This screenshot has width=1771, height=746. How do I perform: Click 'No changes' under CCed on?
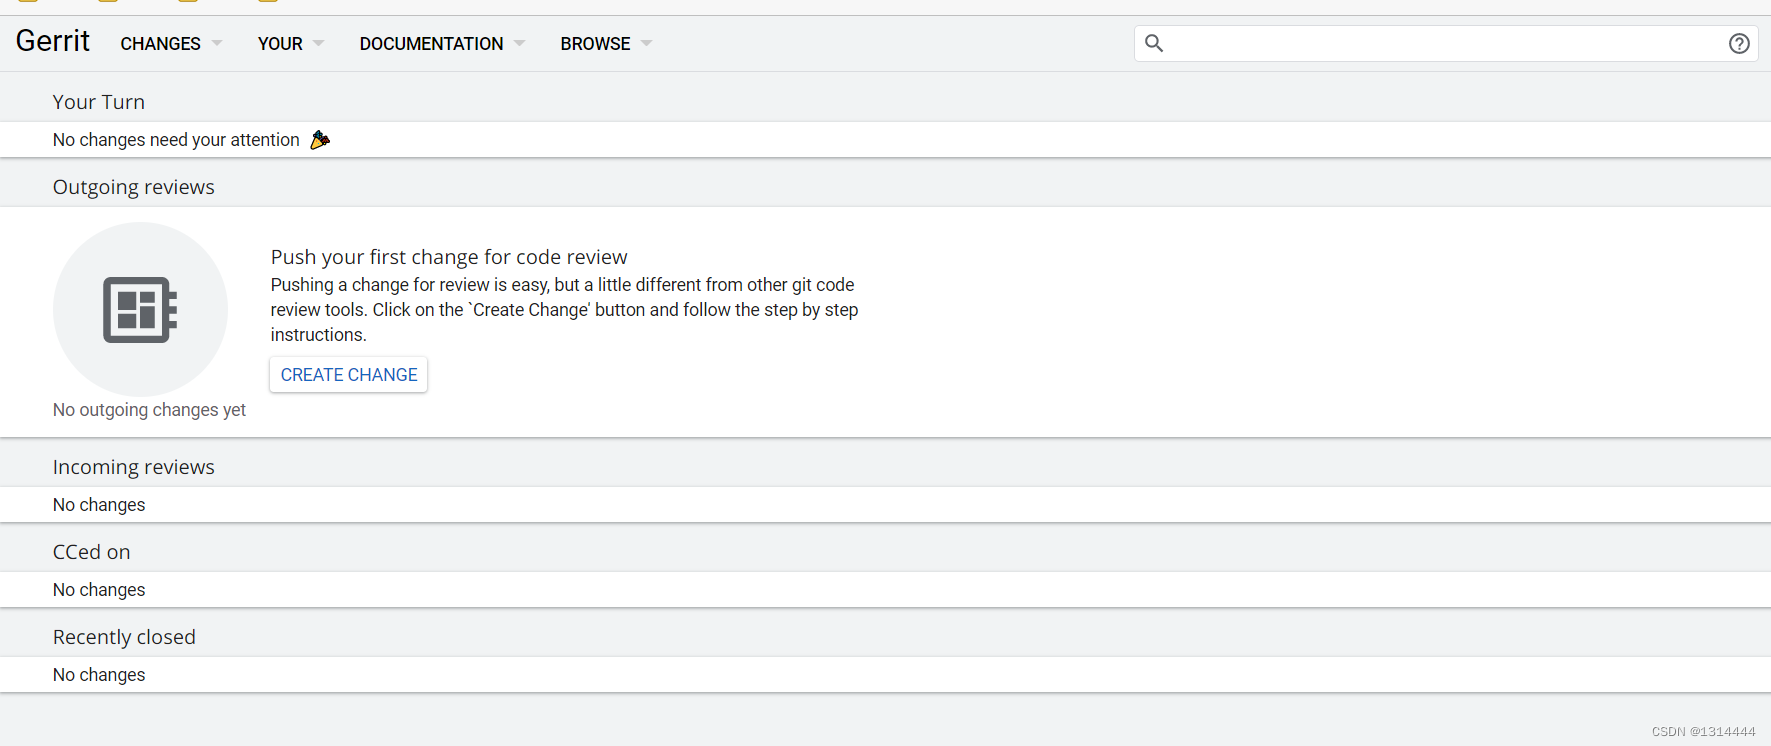[x=99, y=590]
